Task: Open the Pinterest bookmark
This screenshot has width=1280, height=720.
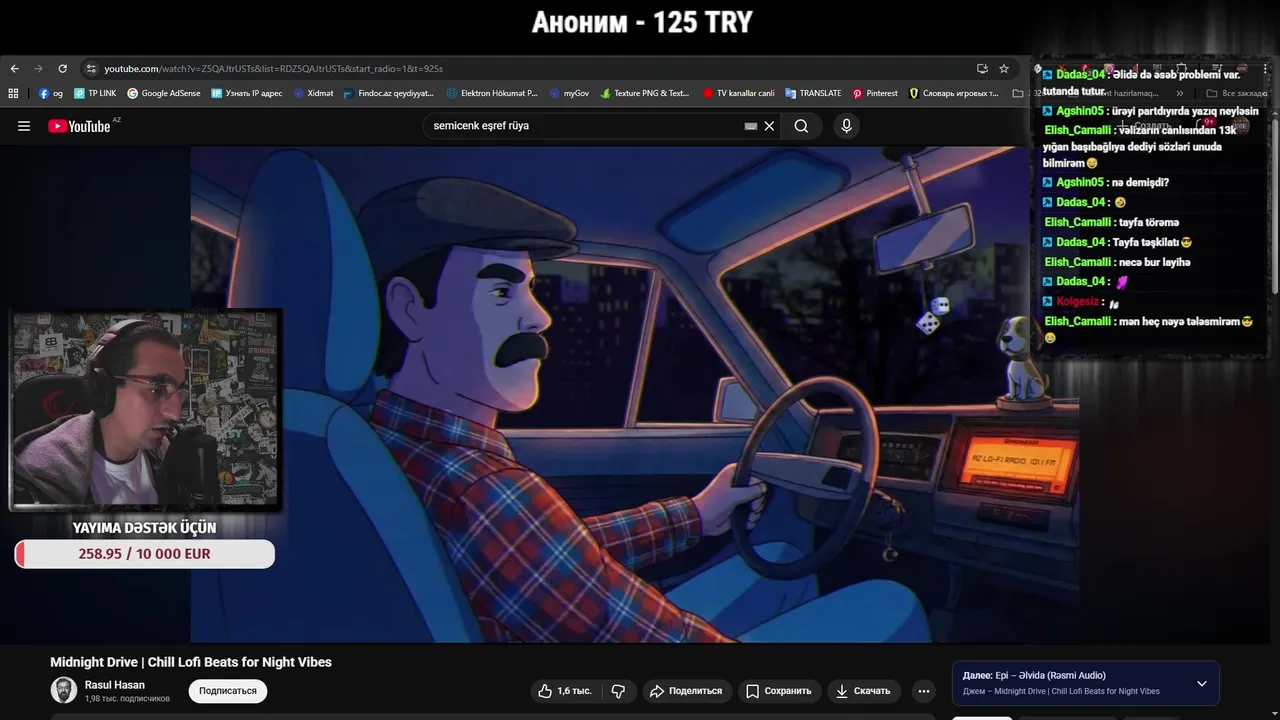Action: [x=875, y=93]
